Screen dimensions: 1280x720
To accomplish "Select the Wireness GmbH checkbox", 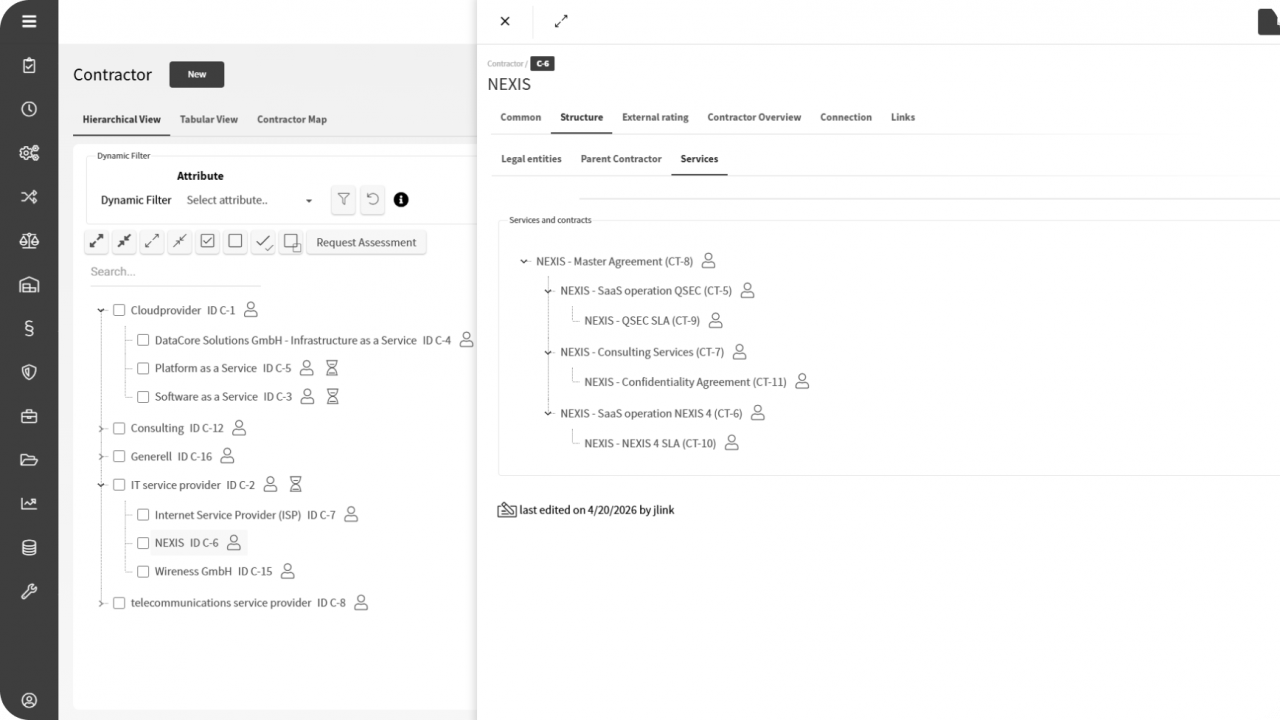I will 143,572.
